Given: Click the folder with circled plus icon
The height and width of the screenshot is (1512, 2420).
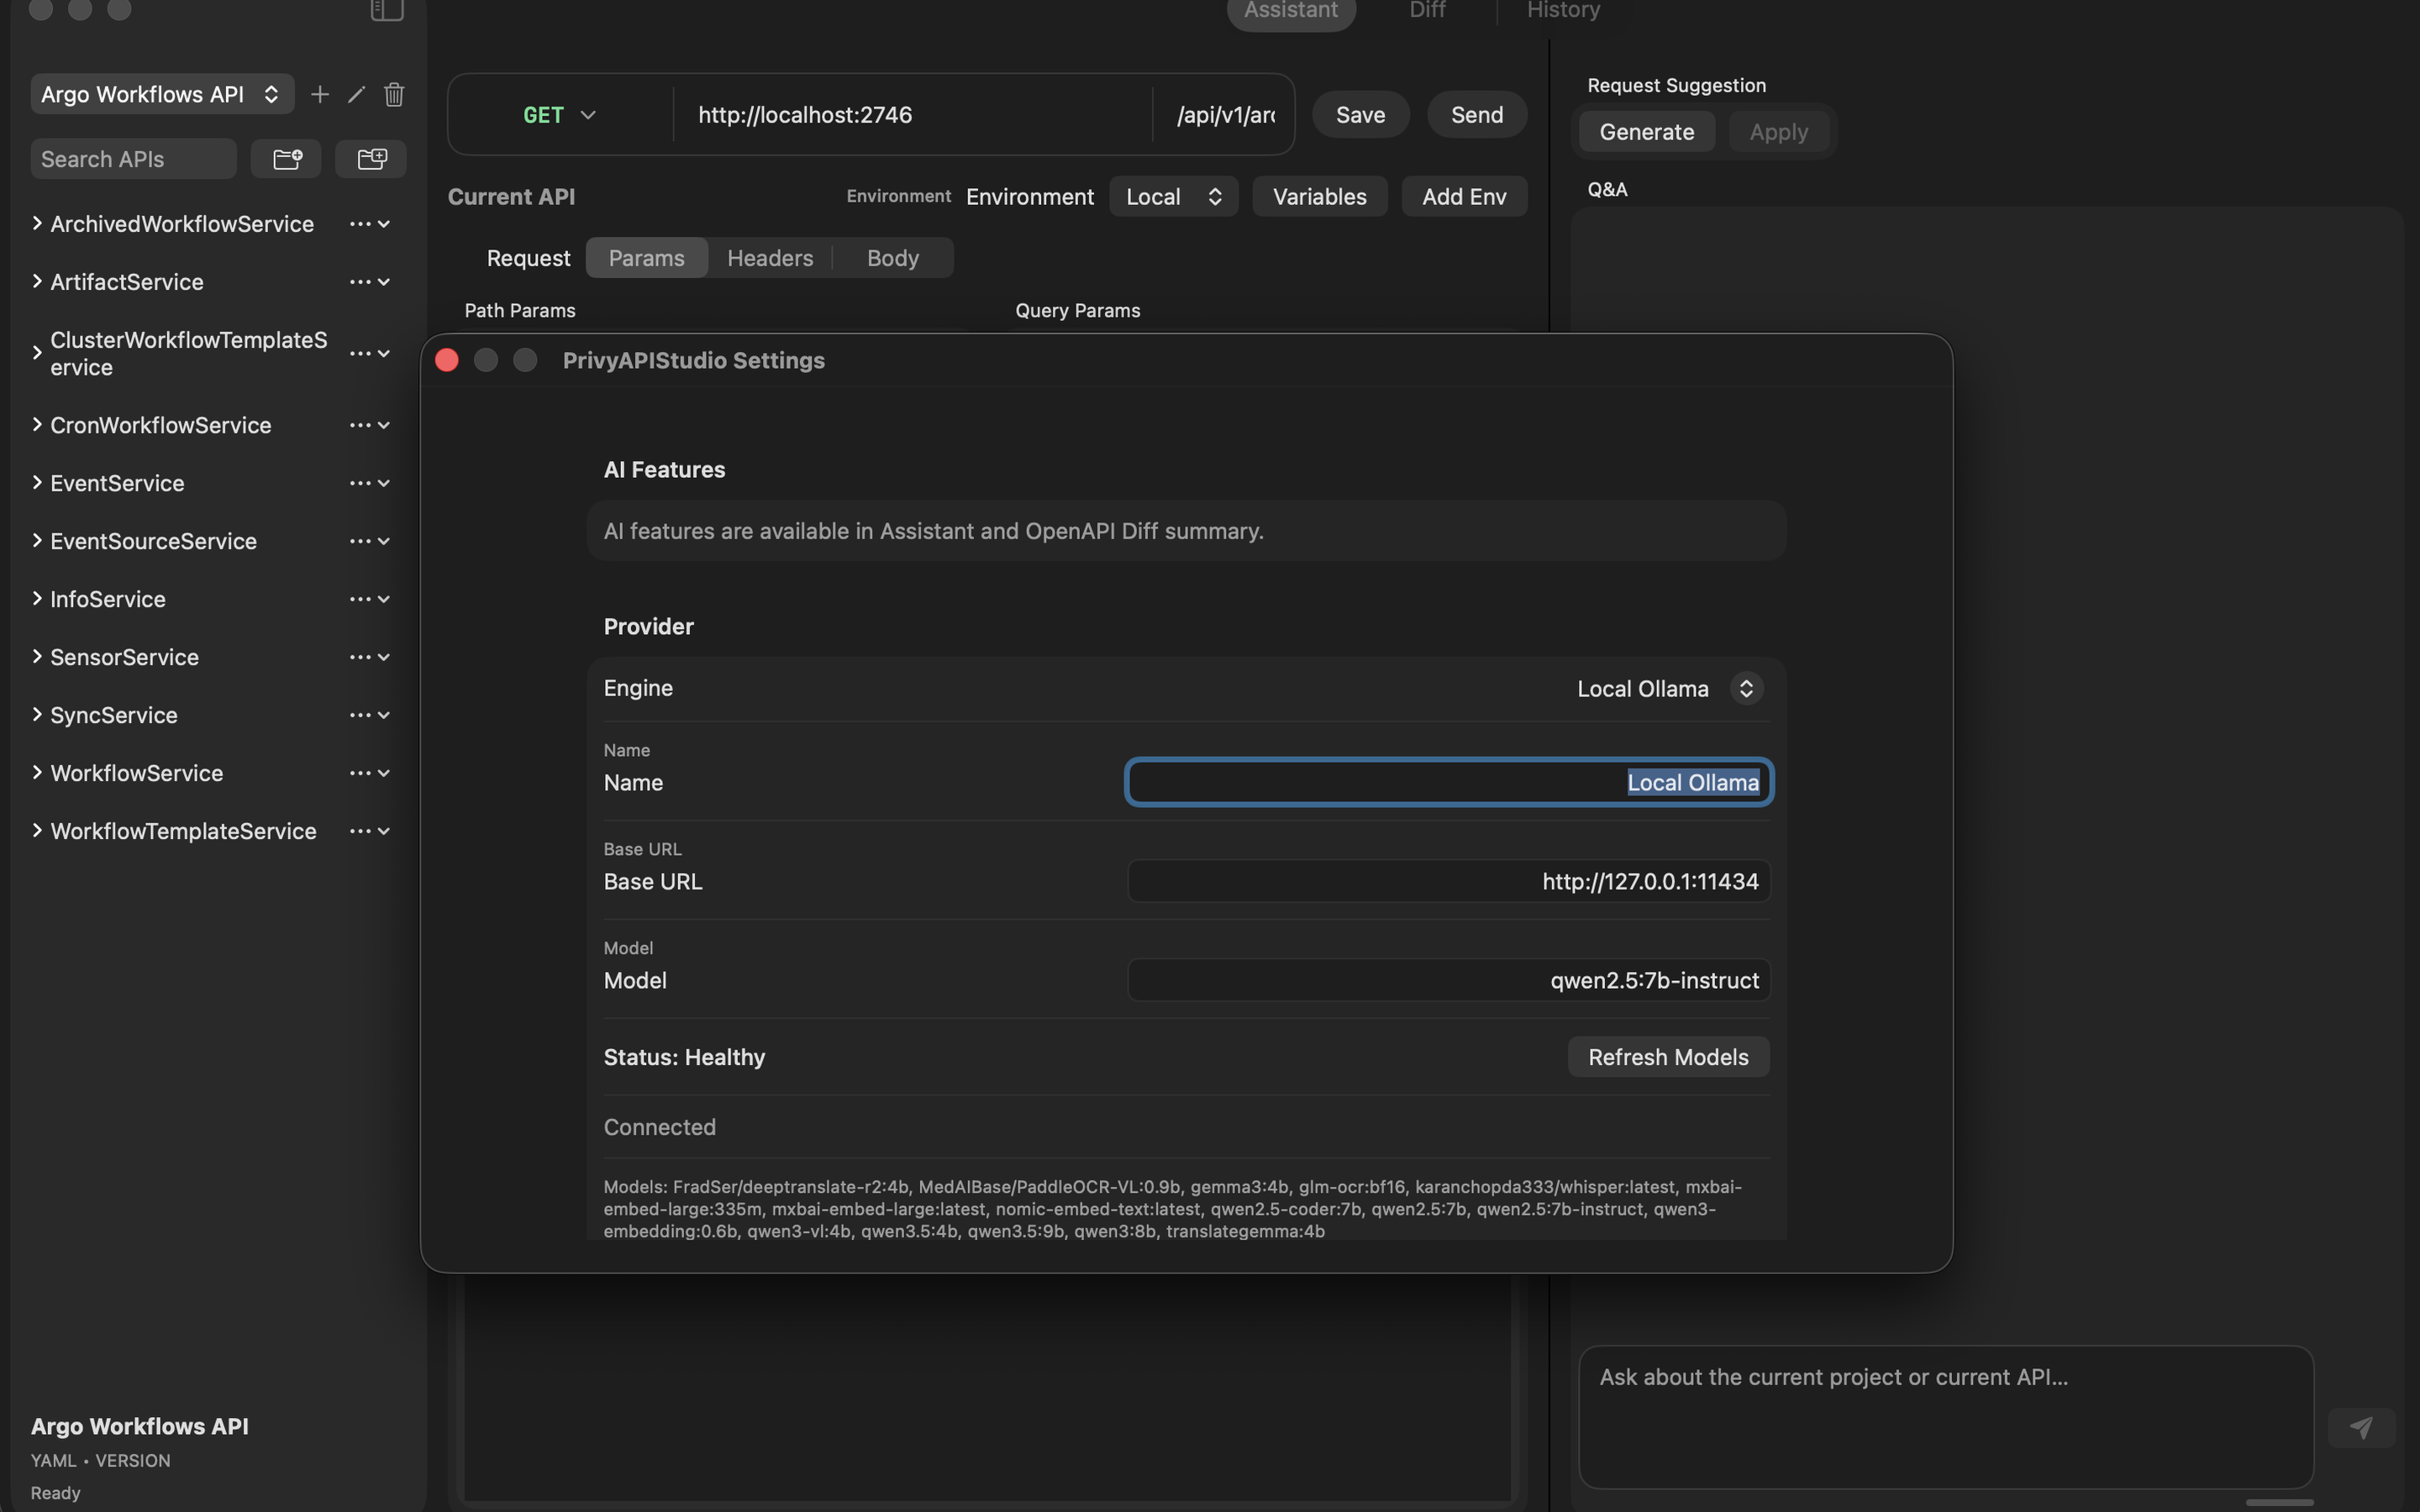Looking at the screenshot, I should 287,159.
